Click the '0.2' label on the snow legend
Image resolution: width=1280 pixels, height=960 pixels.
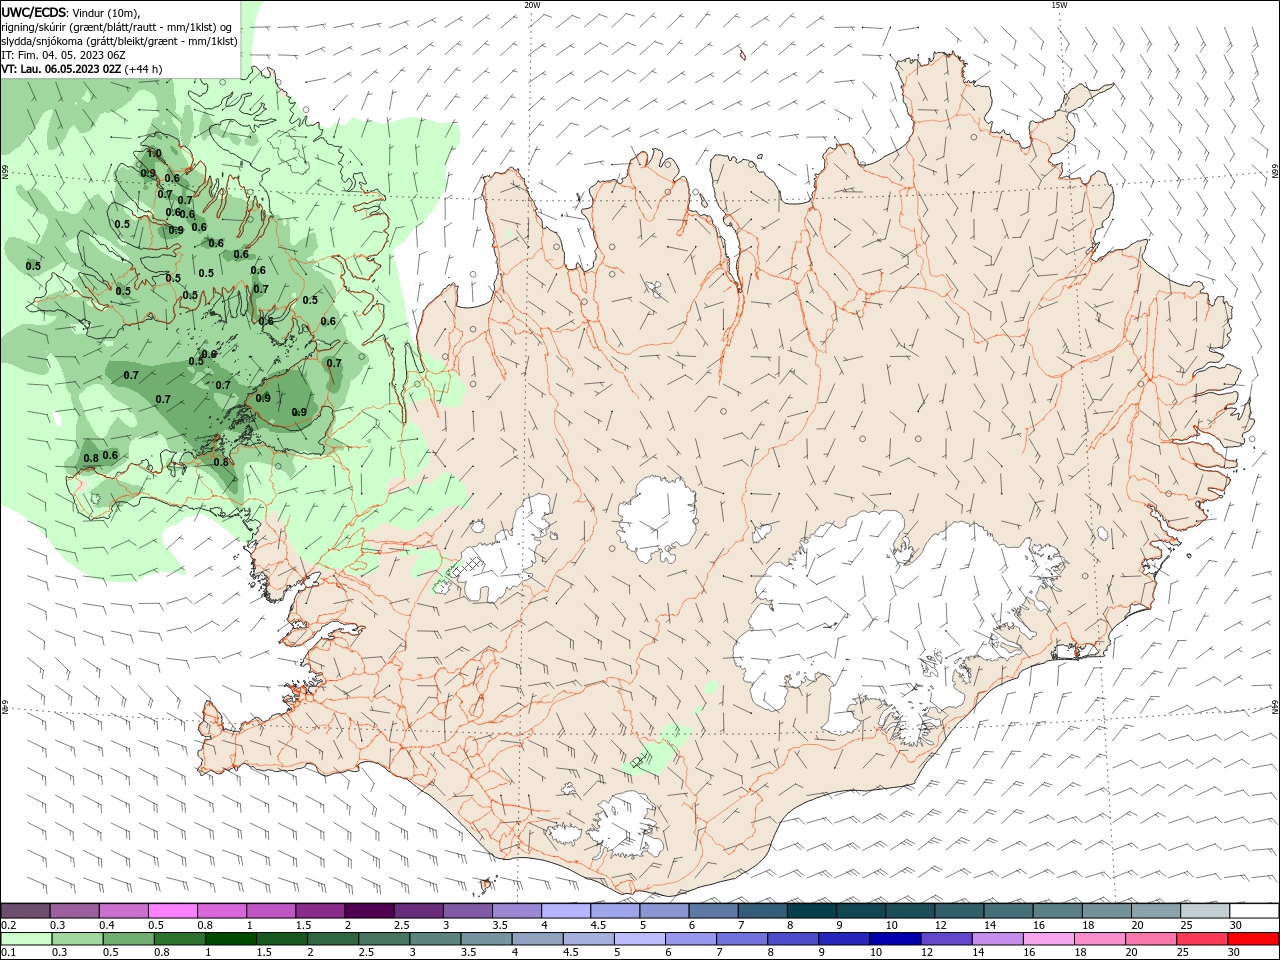[x=9, y=925]
